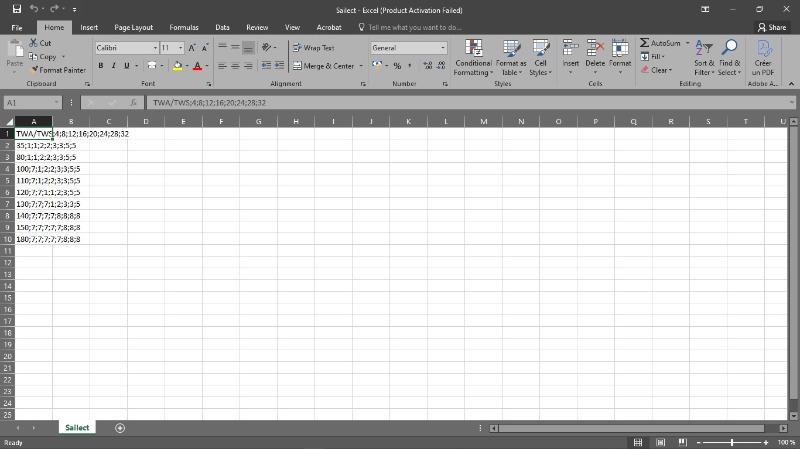Screen dimensions: 800x449
Task: Save the workbook using the floppy disk icon
Action: coord(17,9)
